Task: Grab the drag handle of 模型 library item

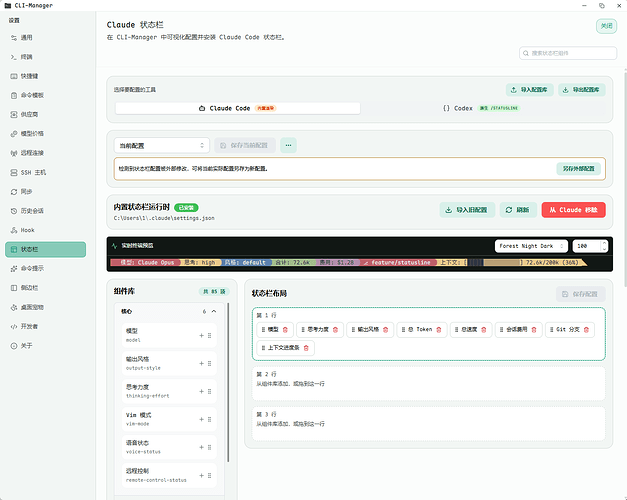Action: pyautogui.click(x=210, y=336)
